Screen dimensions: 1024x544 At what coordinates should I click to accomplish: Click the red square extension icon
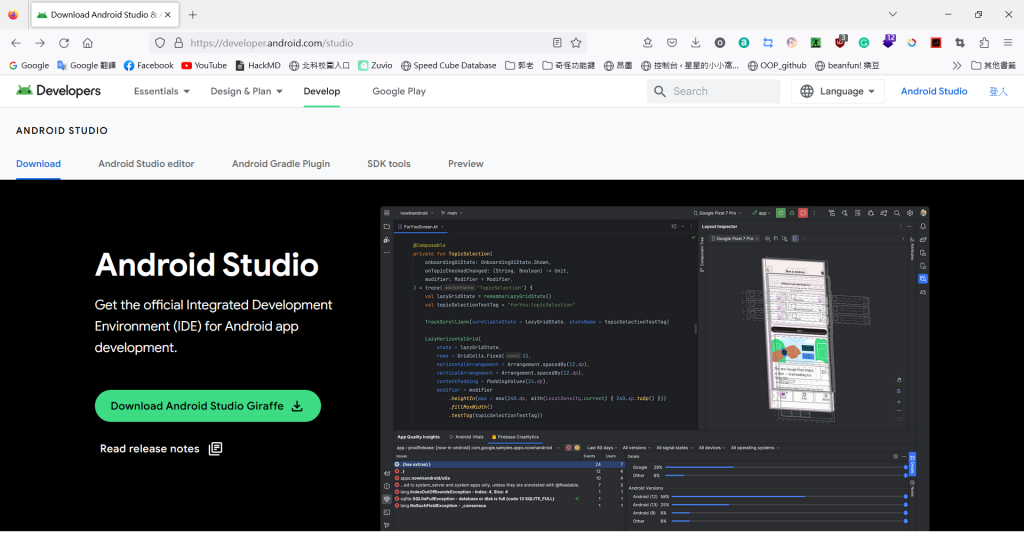pyautogui.click(x=936, y=42)
